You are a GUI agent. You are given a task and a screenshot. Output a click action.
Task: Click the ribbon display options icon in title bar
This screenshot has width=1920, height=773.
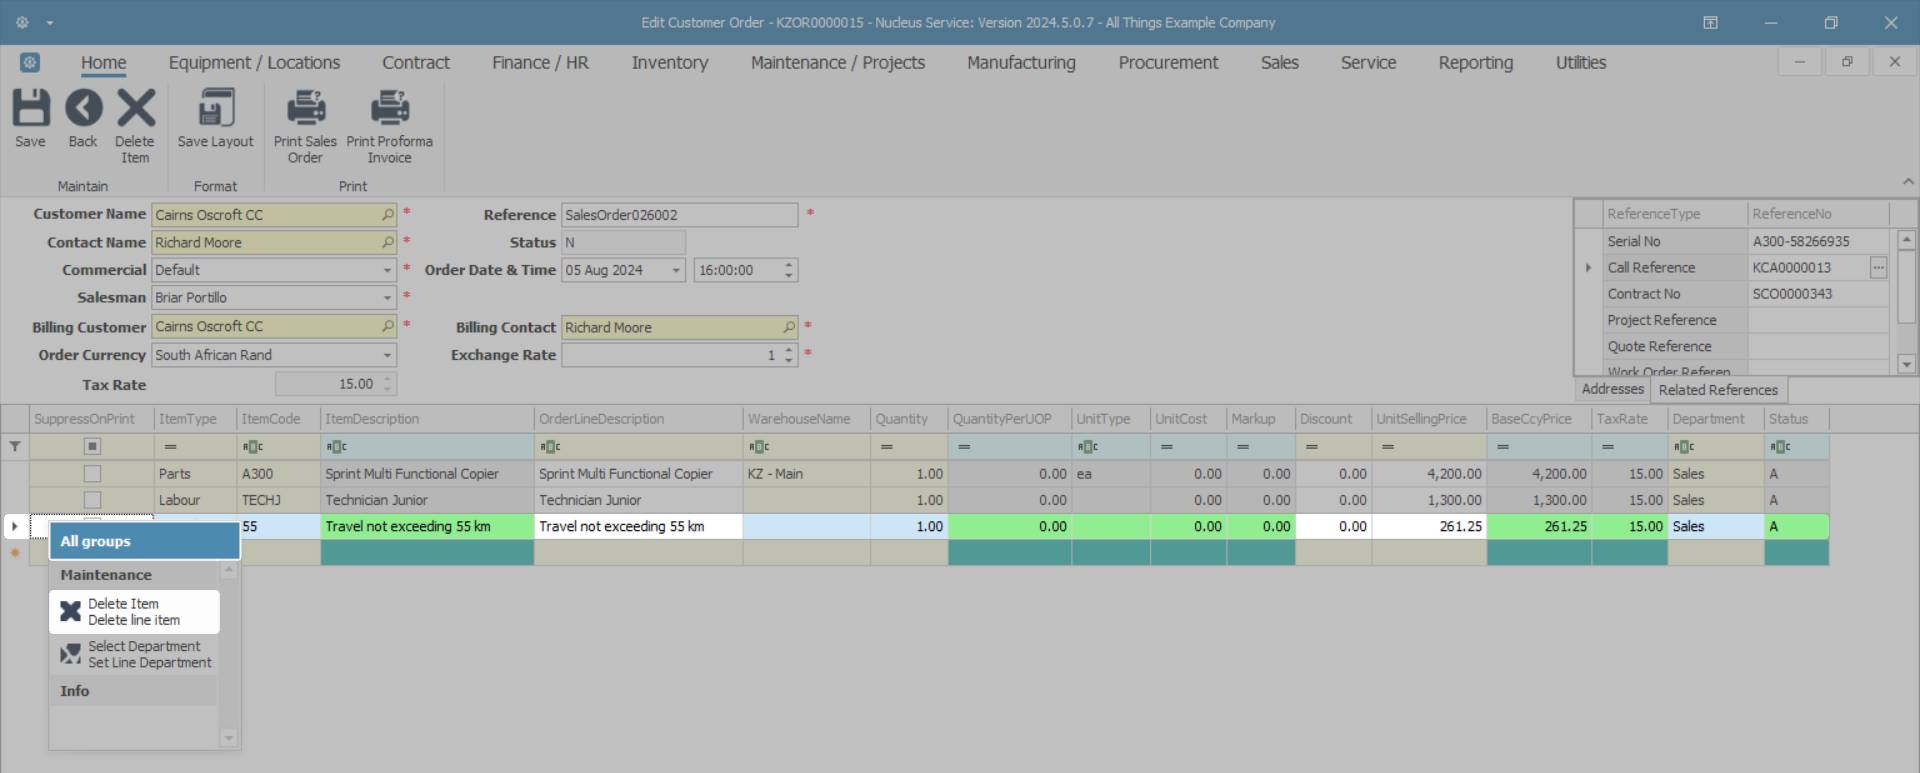tap(1711, 22)
